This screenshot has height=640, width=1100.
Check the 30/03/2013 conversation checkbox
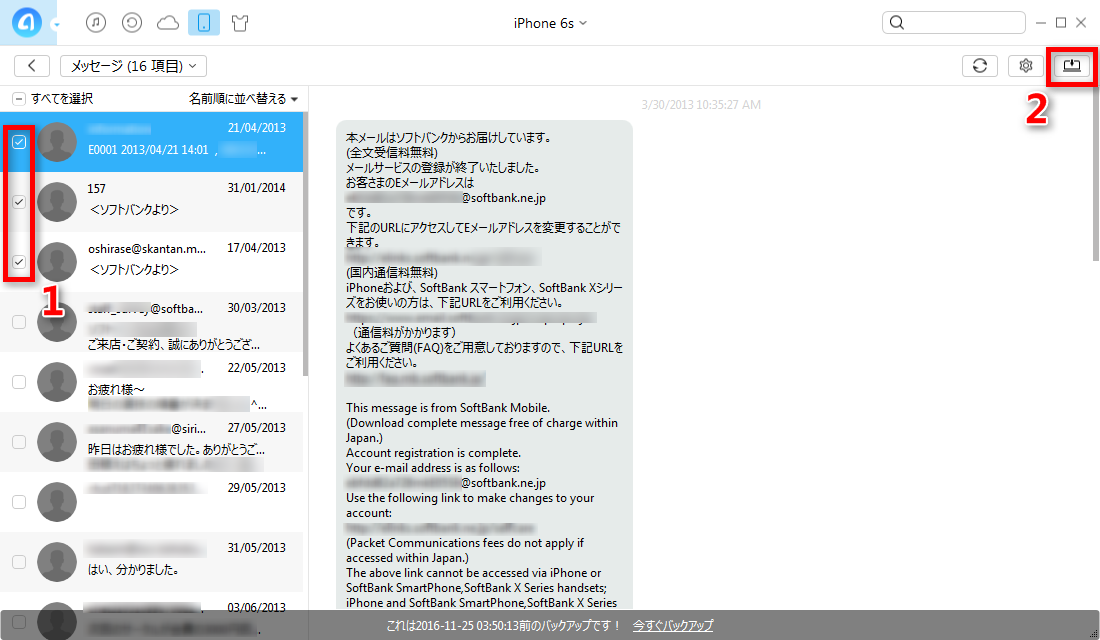(19, 322)
